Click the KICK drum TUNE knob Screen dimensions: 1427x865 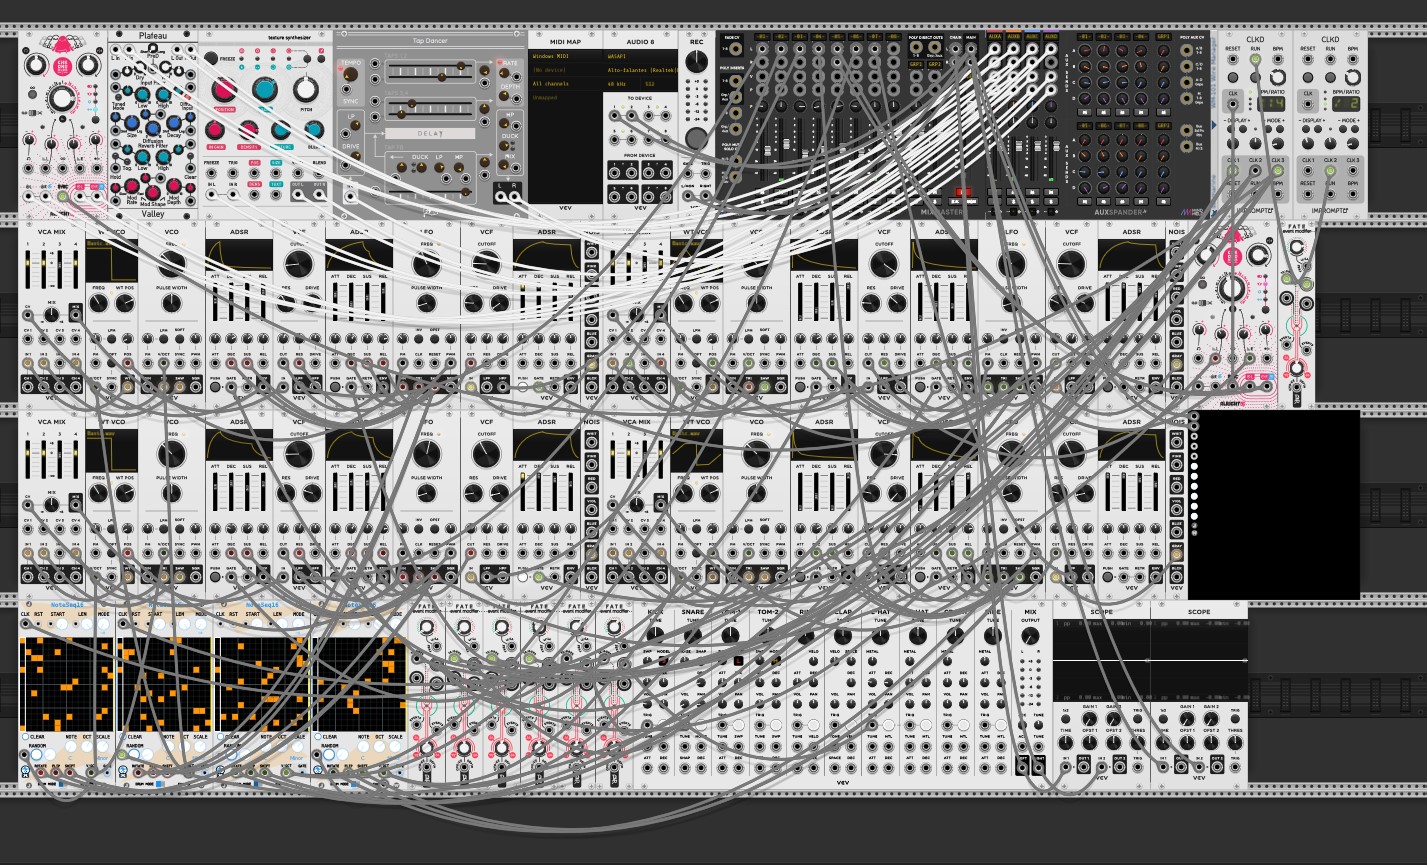[655, 636]
